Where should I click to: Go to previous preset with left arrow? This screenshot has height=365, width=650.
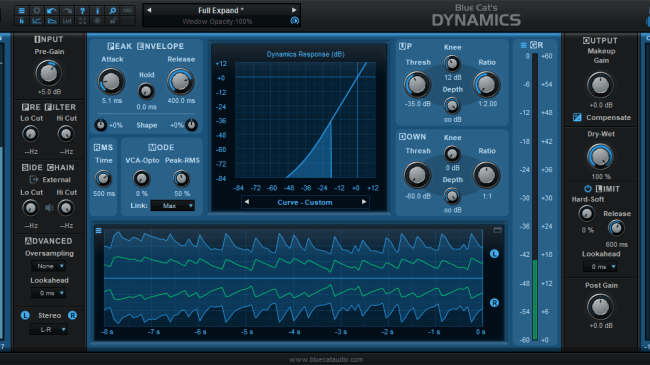tap(149, 10)
